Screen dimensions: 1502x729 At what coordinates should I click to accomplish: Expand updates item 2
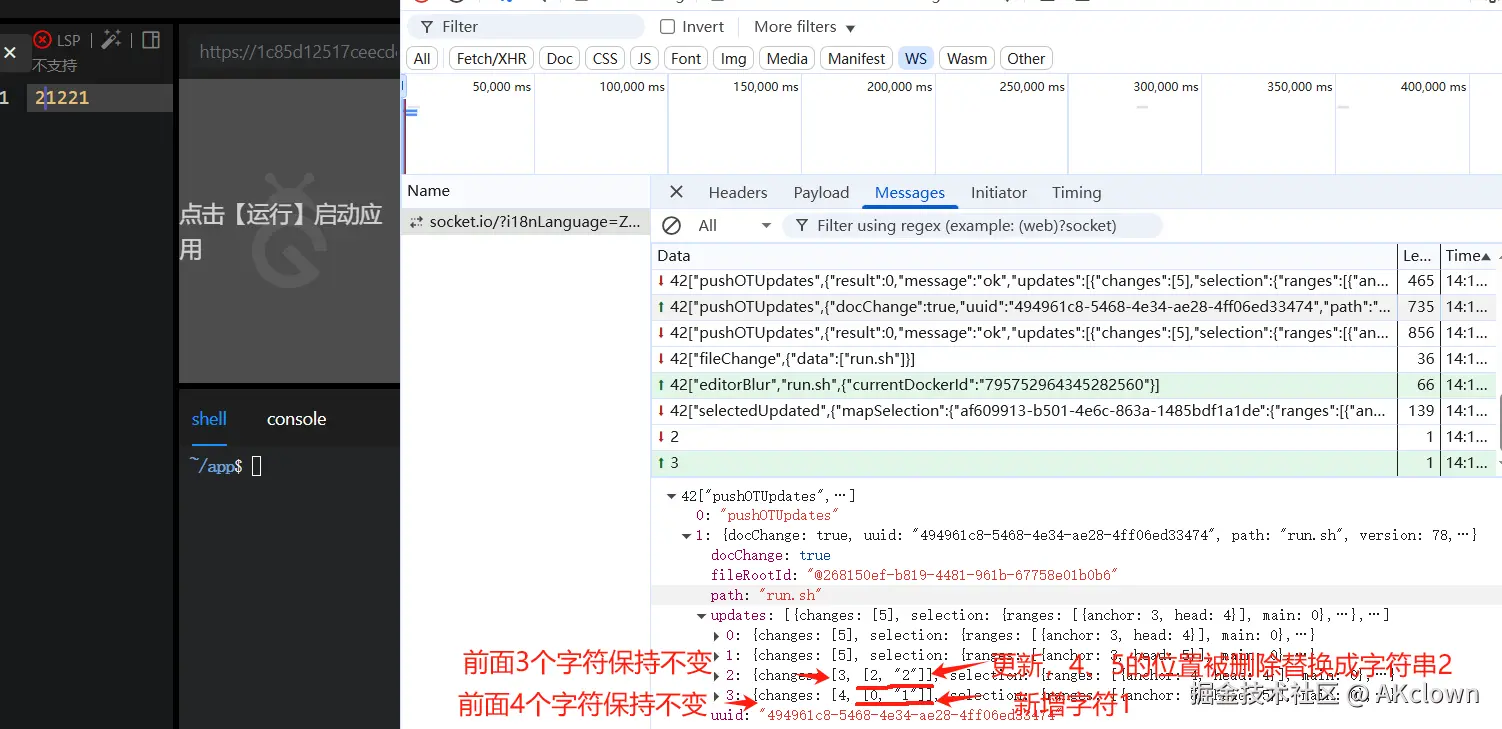tap(716, 676)
